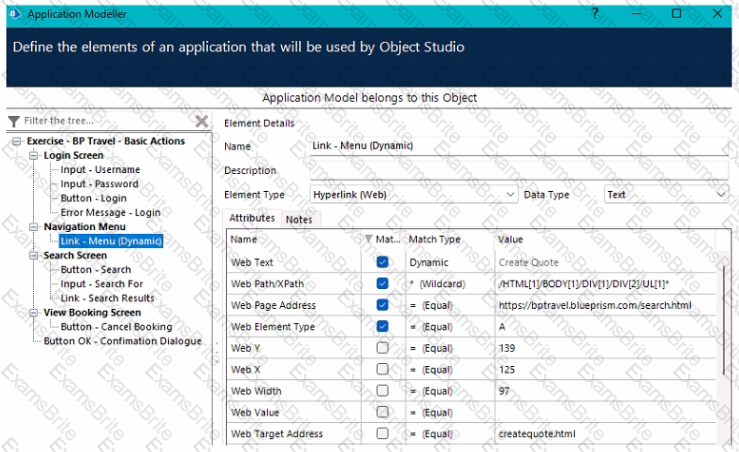Select the Attributes tab
This screenshot has width=739, height=452.
(252, 218)
